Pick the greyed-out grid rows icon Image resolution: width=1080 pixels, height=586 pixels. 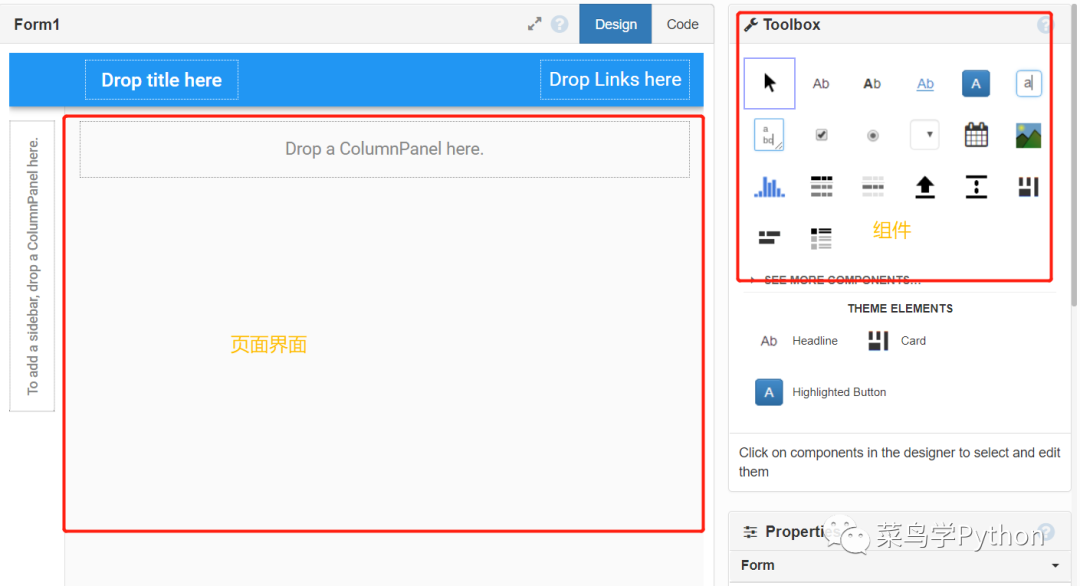873,187
